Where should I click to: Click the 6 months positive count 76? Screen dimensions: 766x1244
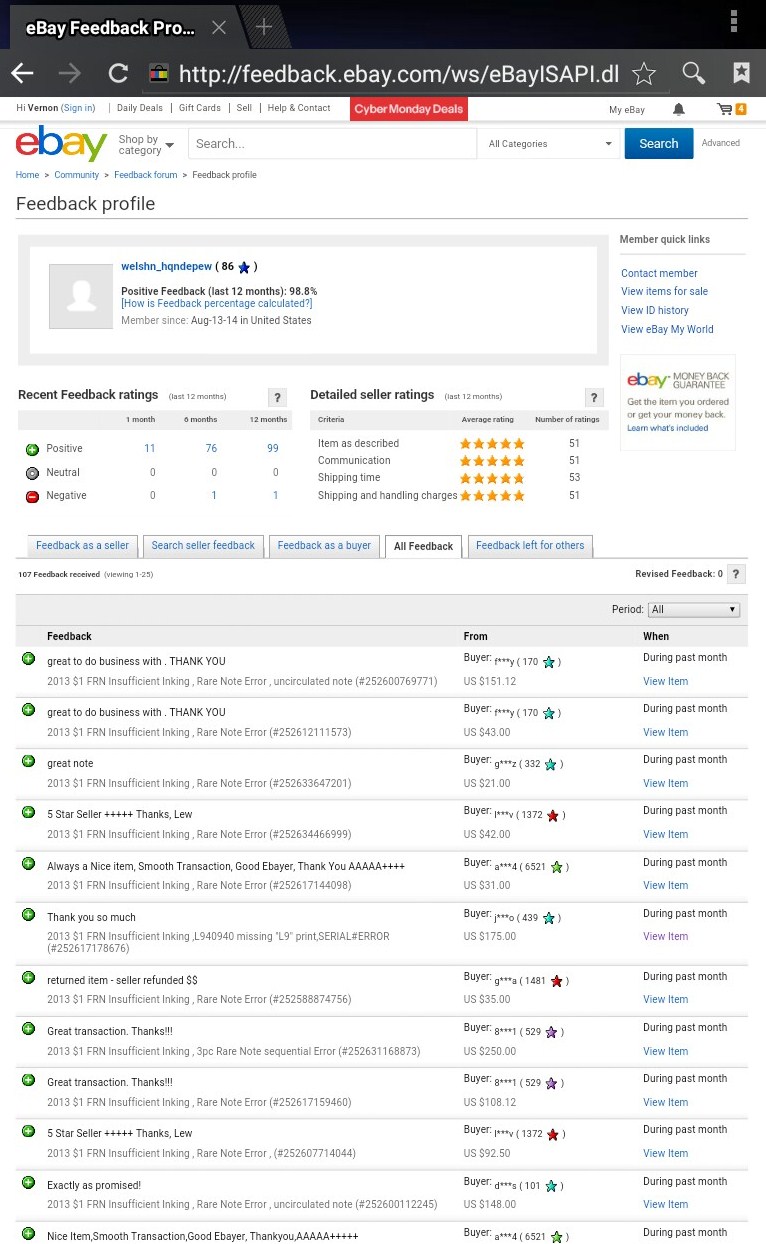pyautogui.click(x=211, y=449)
